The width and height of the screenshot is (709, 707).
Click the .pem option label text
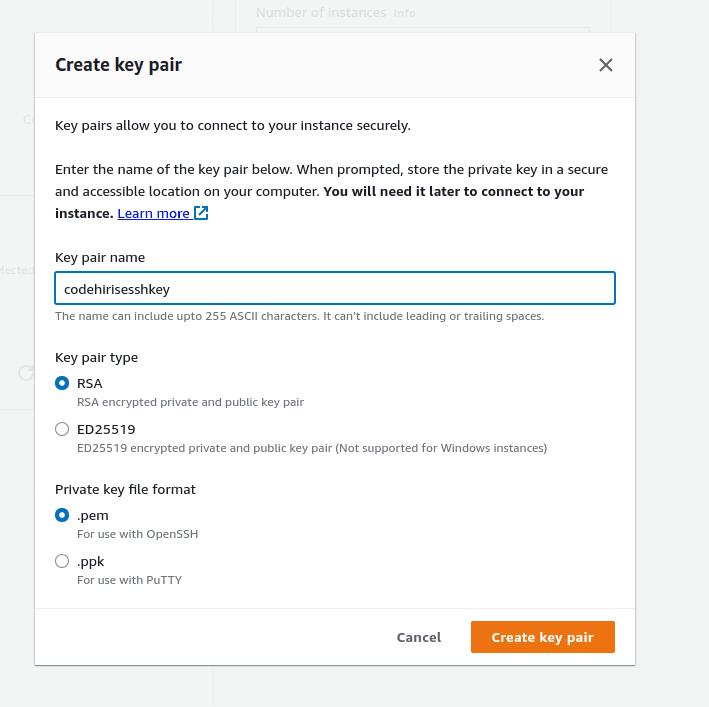pos(93,515)
